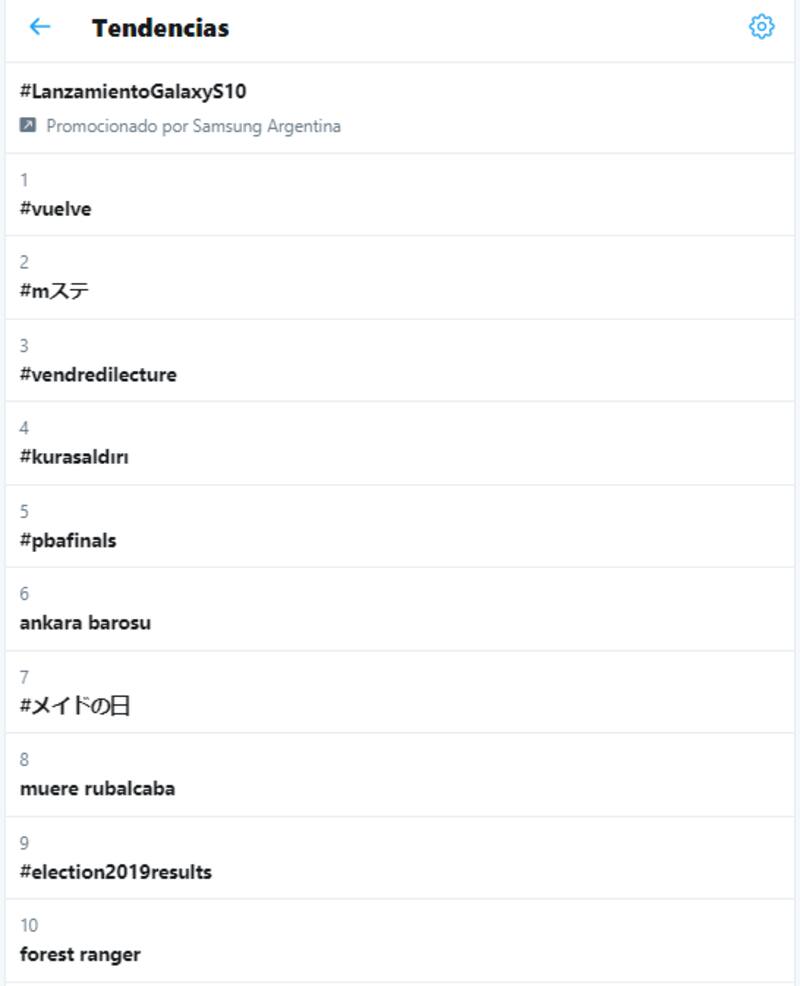Open promoted trend #LanzamientoGalaxyS10
Screen dimensions: 800x986
[x=133, y=92]
